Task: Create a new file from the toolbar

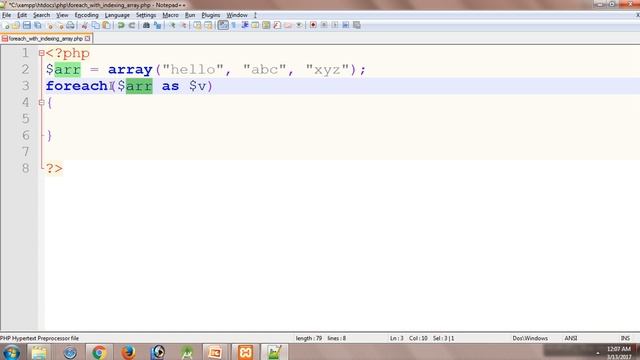Action: click(6, 25)
